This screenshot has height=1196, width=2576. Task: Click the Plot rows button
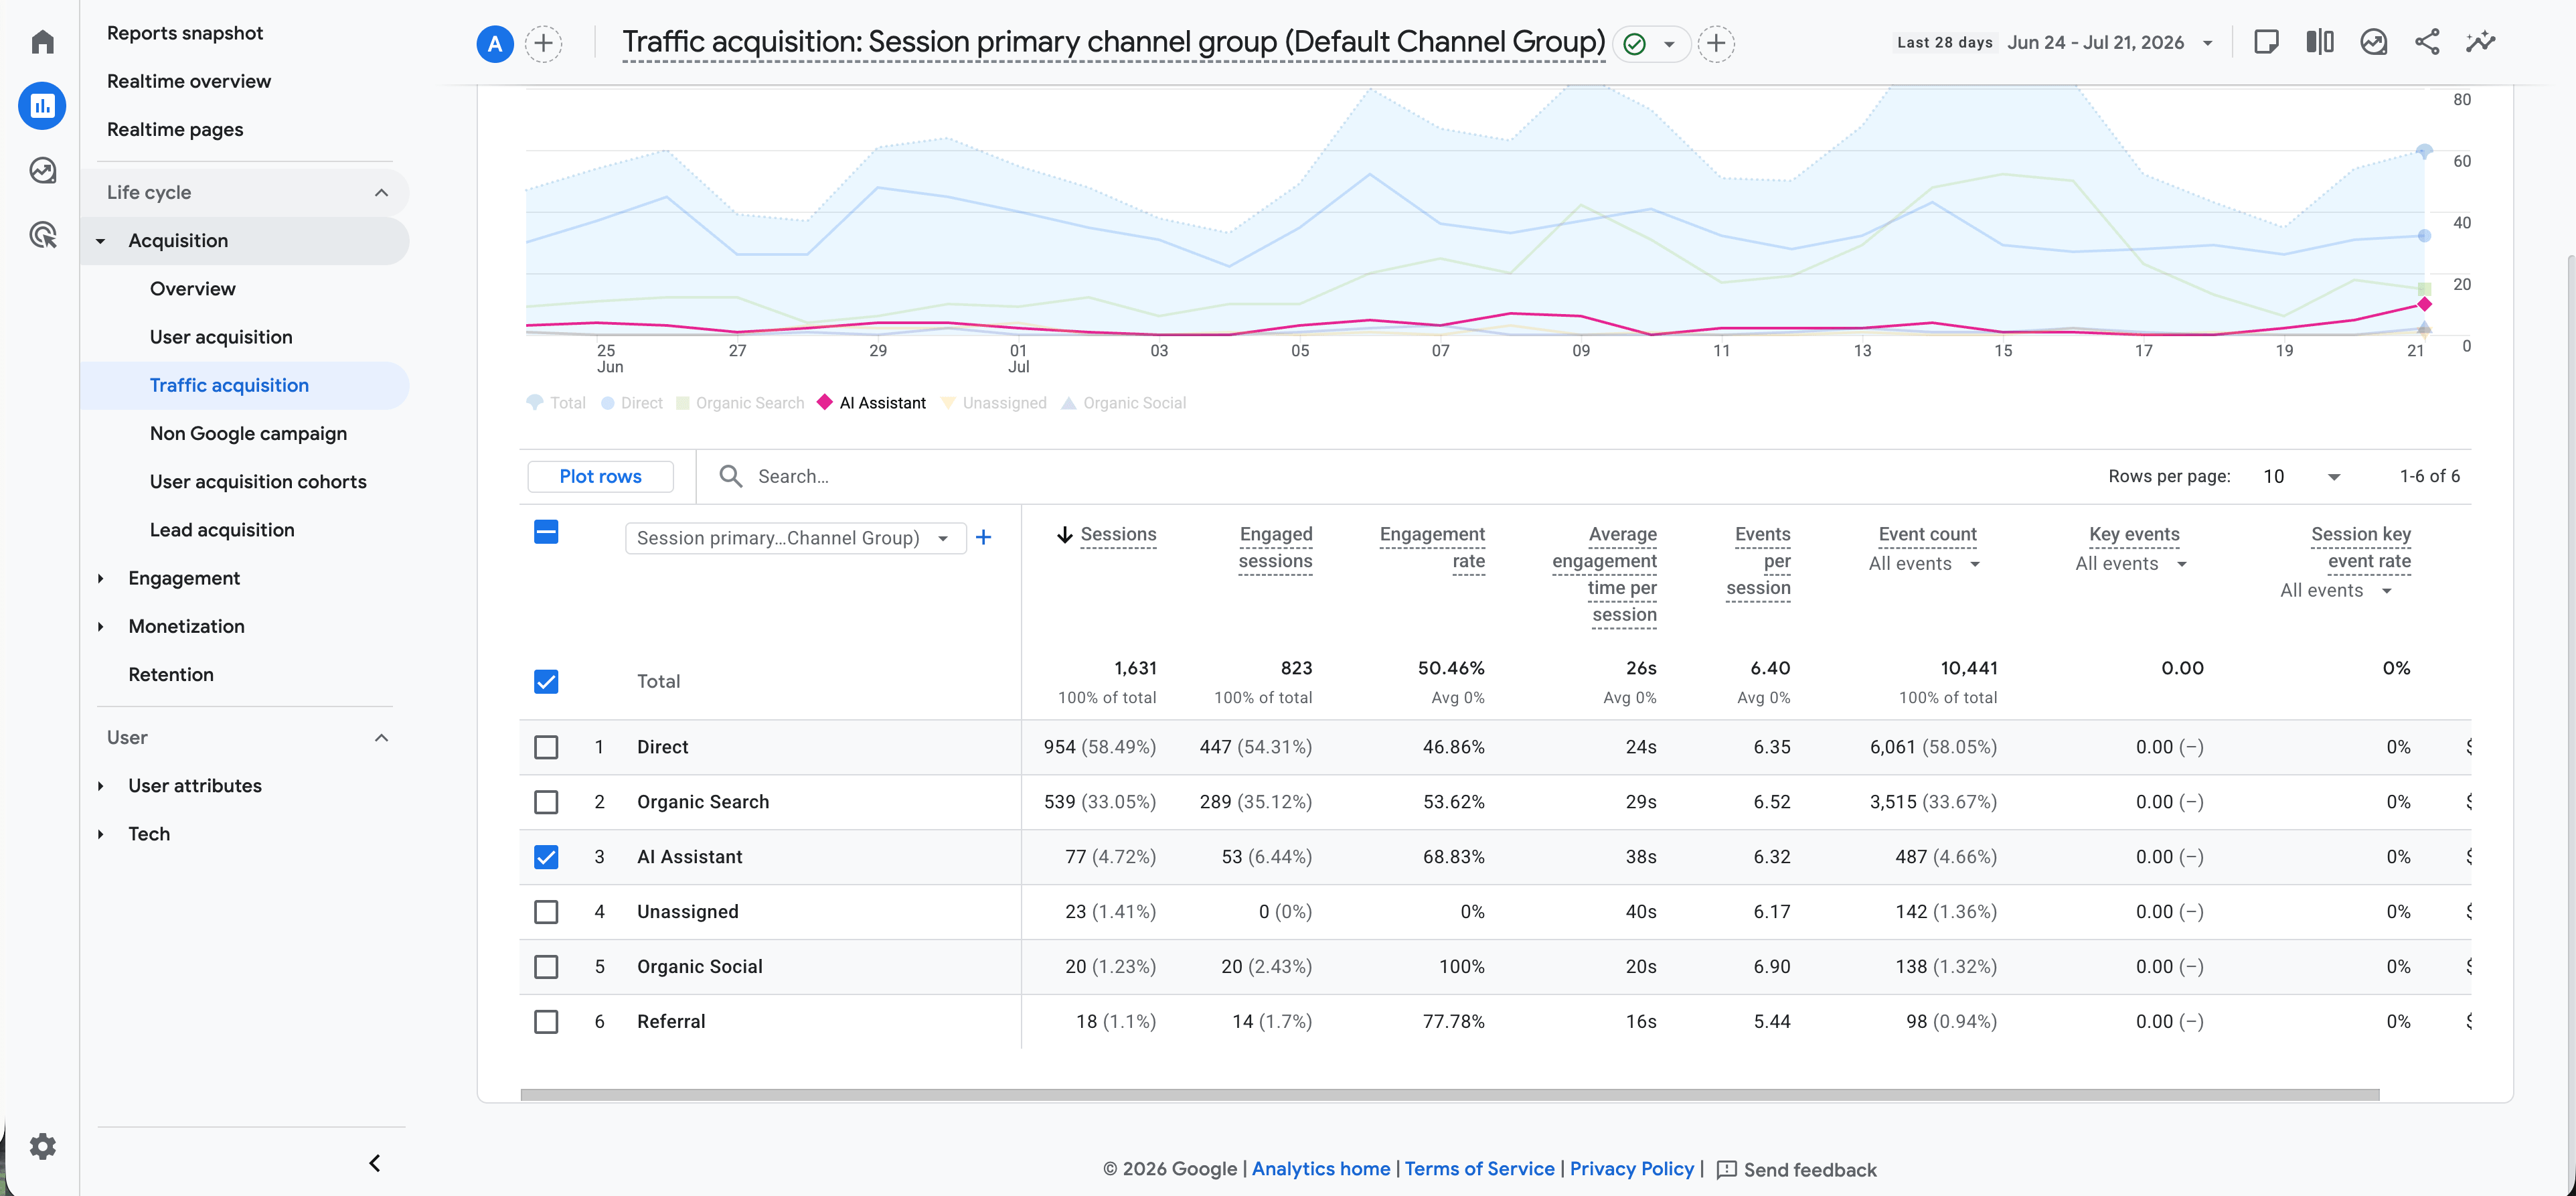tap(600, 476)
